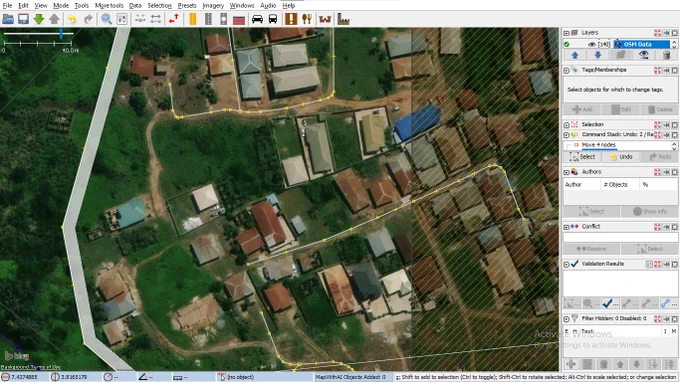Viewport: 680px width, 382px height.
Task: Click Show info button in Authors
Action: (650, 212)
